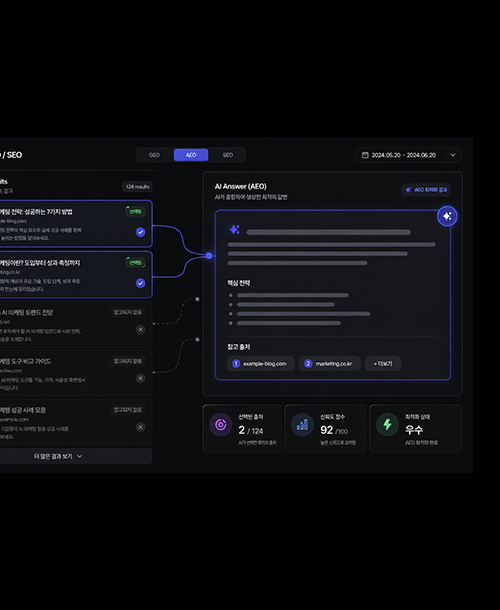The height and width of the screenshot is (610, 500).
Task: Open the marketing.co.kr source chip
Action: (330, 364)
